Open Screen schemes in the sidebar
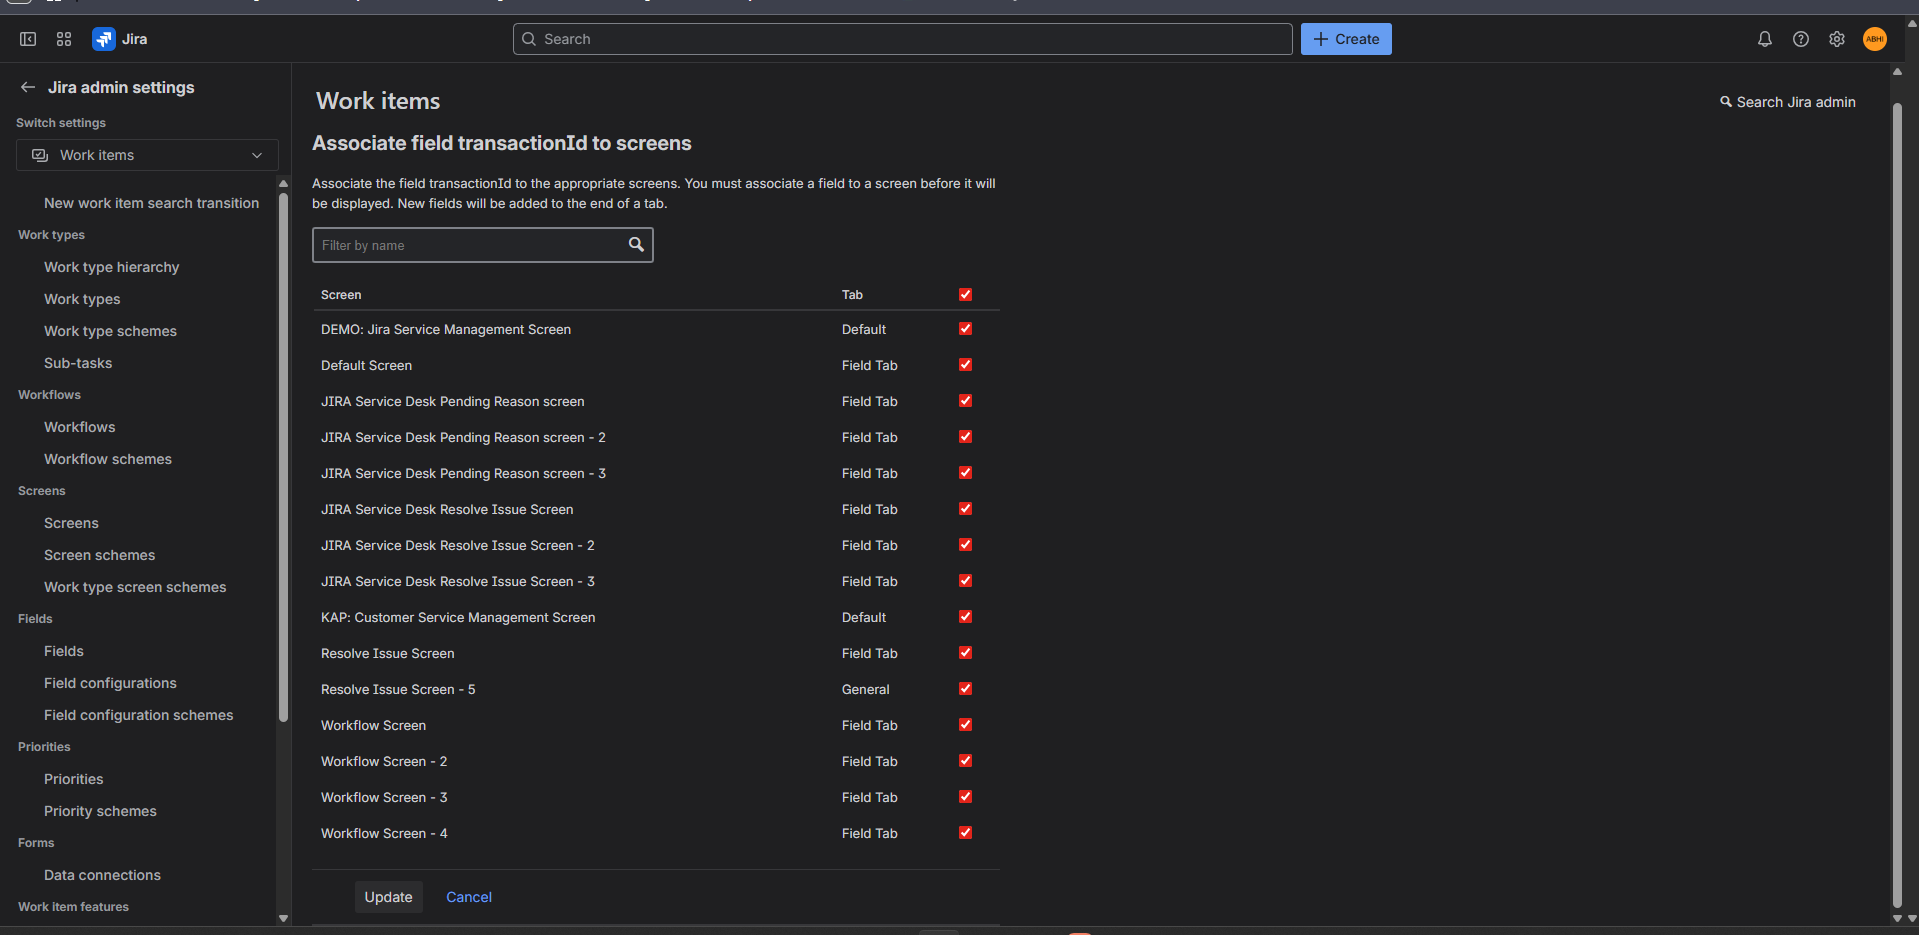The width and height of the screenshot is (1919, 935). click(x=100, y=555)
